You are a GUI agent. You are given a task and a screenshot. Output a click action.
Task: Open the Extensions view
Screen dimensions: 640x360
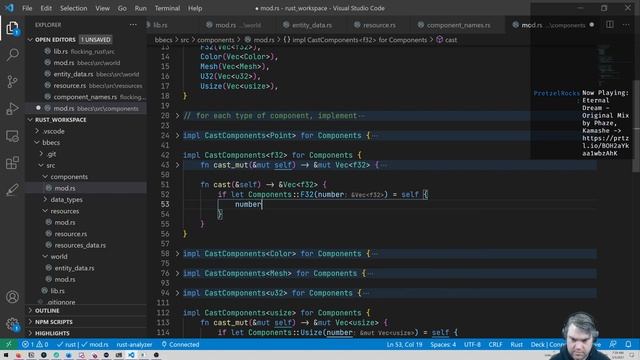click(x=12, y=163)
